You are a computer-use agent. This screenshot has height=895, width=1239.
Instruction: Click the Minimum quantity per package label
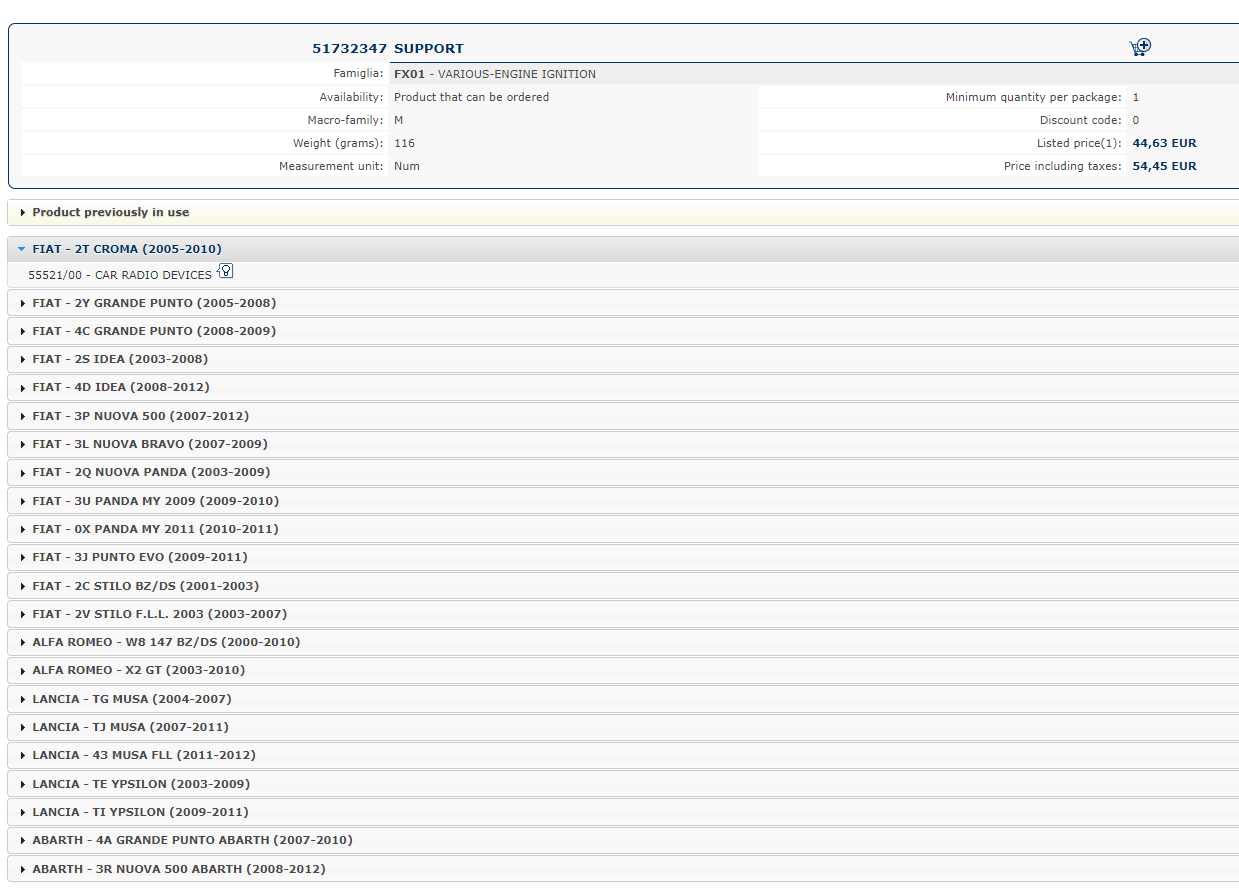(1034, 97)
